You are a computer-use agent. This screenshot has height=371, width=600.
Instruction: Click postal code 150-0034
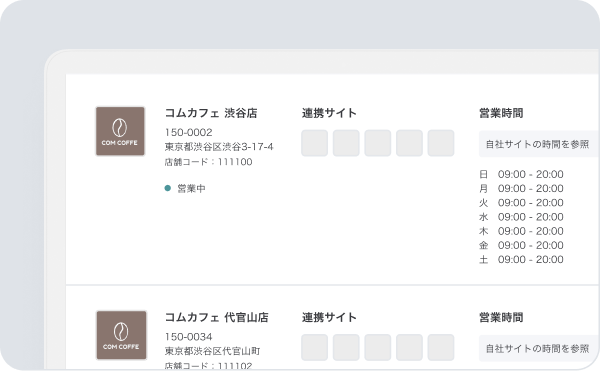[x=188, y=337]
